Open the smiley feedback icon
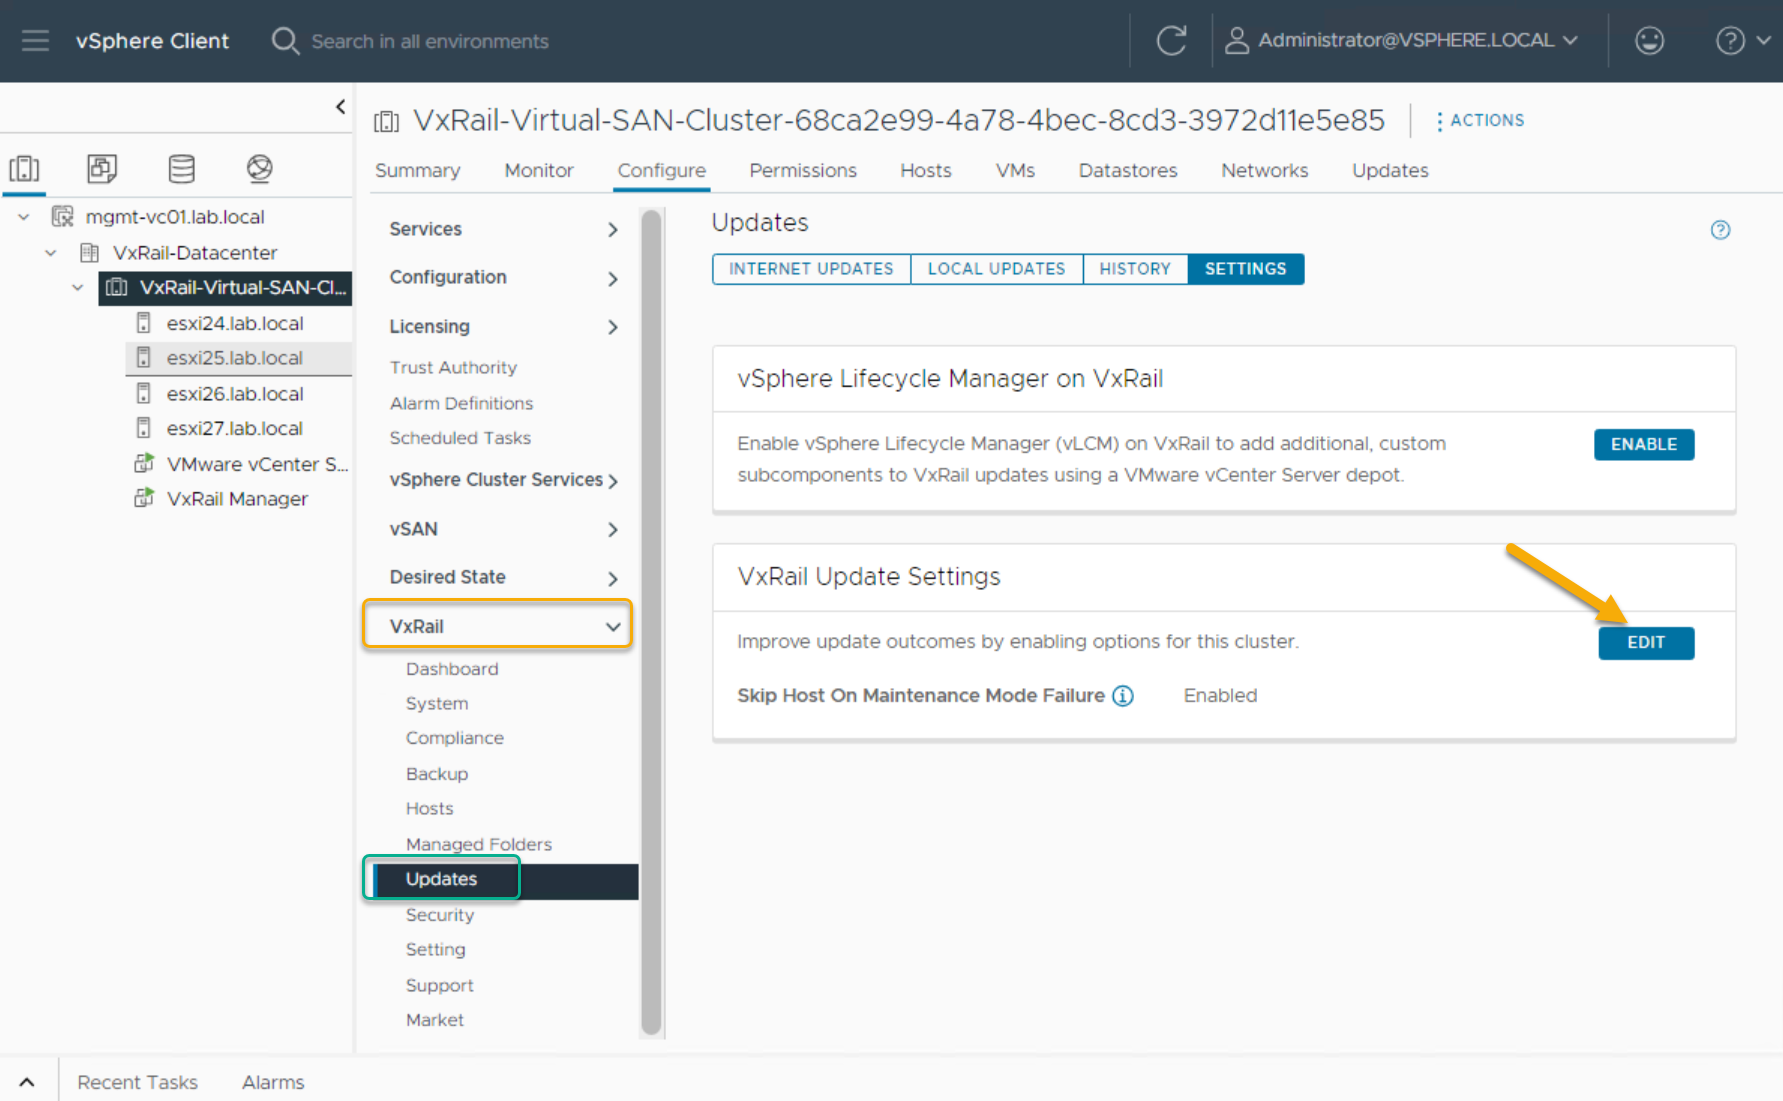This screenshot has height=1101, width=1783. [x=1649, y=41]
